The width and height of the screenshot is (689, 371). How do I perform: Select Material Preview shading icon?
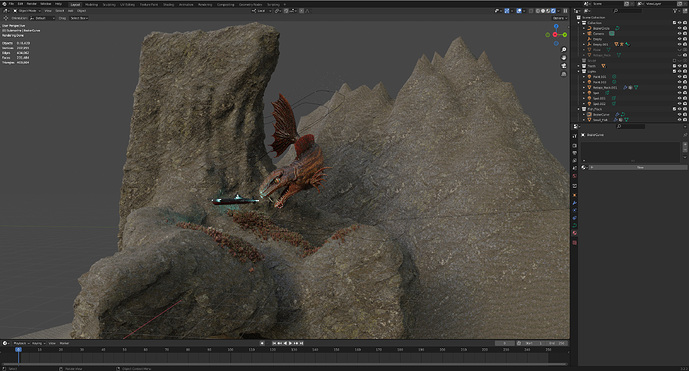click(x=548, y=11)
